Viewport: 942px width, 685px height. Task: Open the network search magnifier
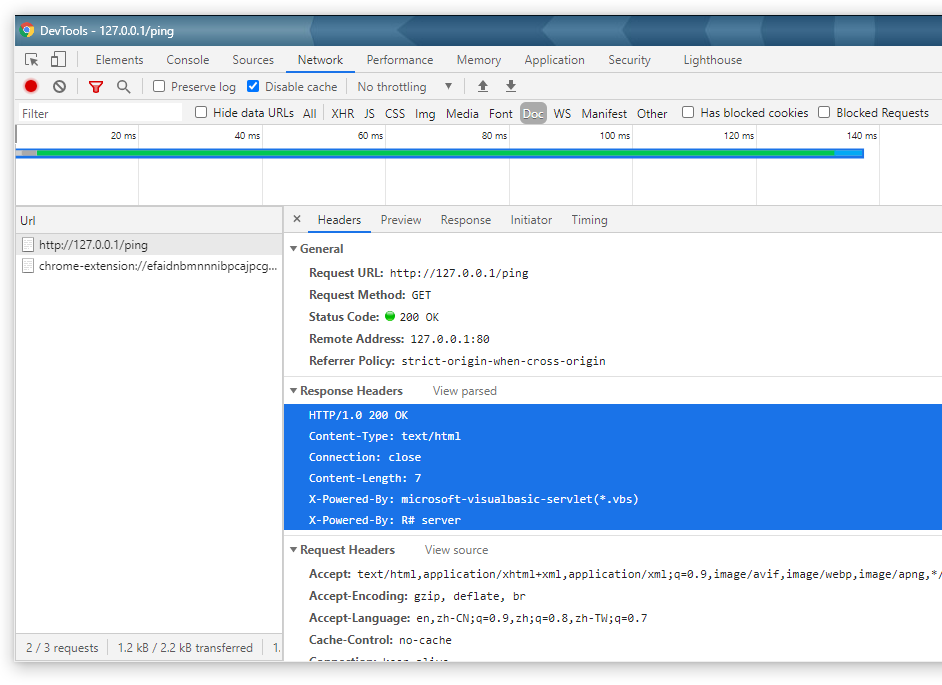[x=123, y=87]
